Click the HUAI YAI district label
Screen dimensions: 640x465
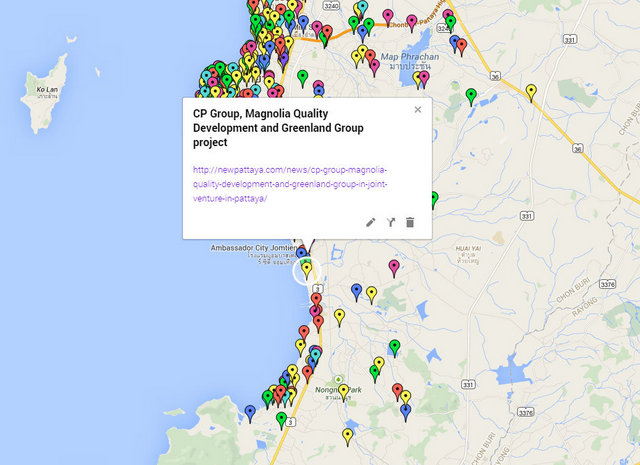pyautogui.click(x=469, y=249)
